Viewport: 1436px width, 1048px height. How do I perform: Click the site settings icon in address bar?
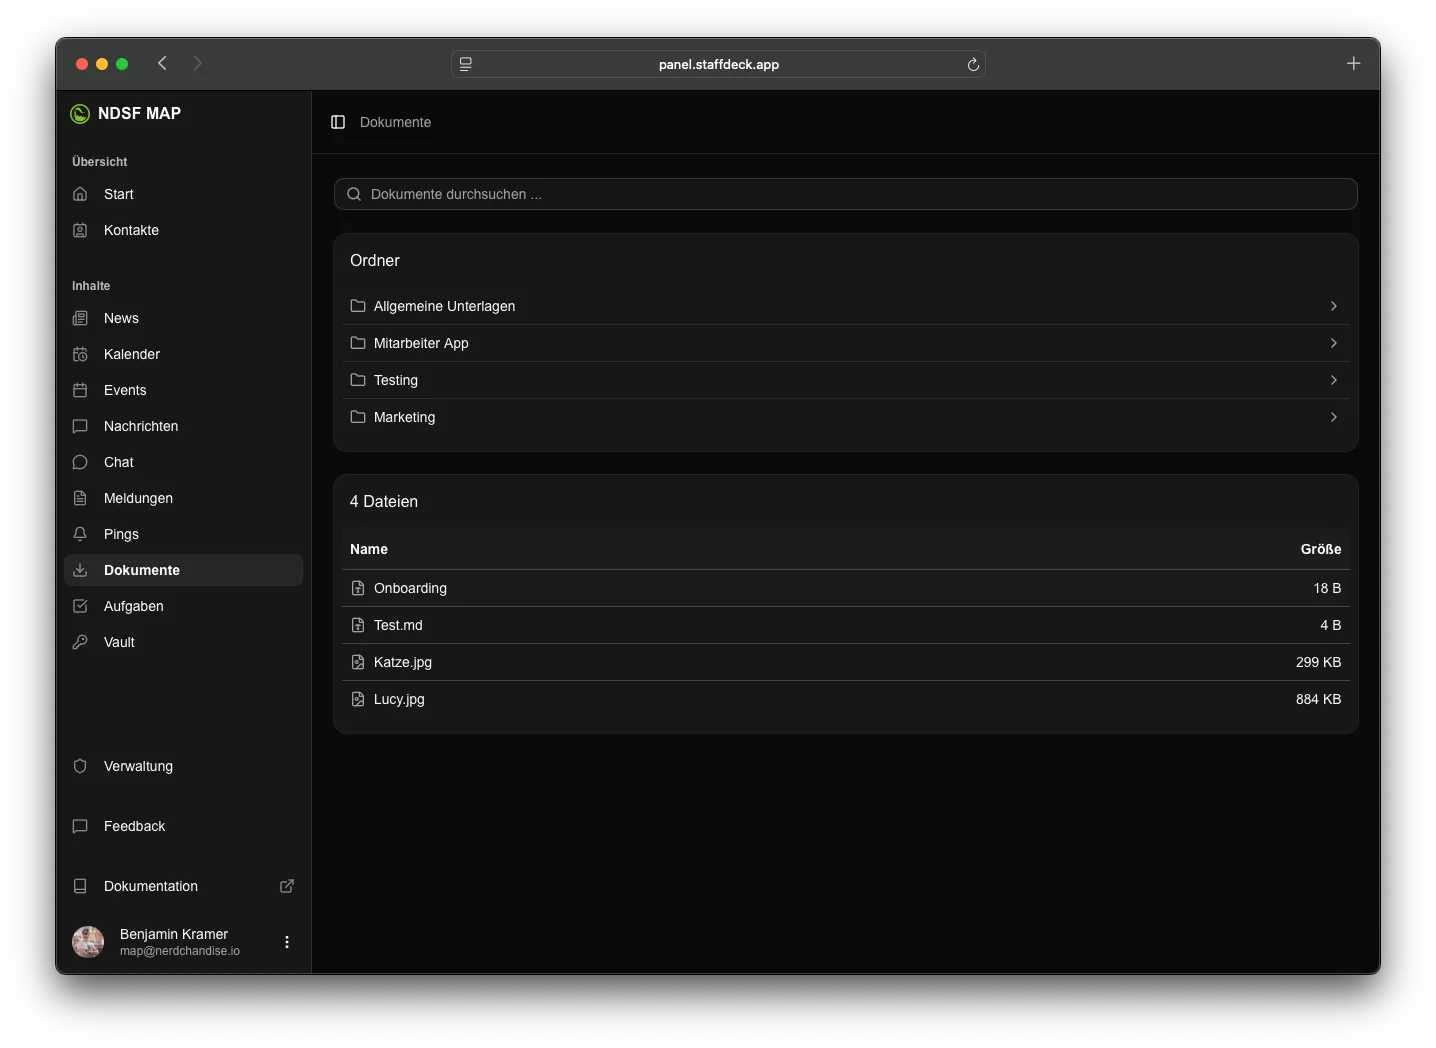[x=466, y=64]
